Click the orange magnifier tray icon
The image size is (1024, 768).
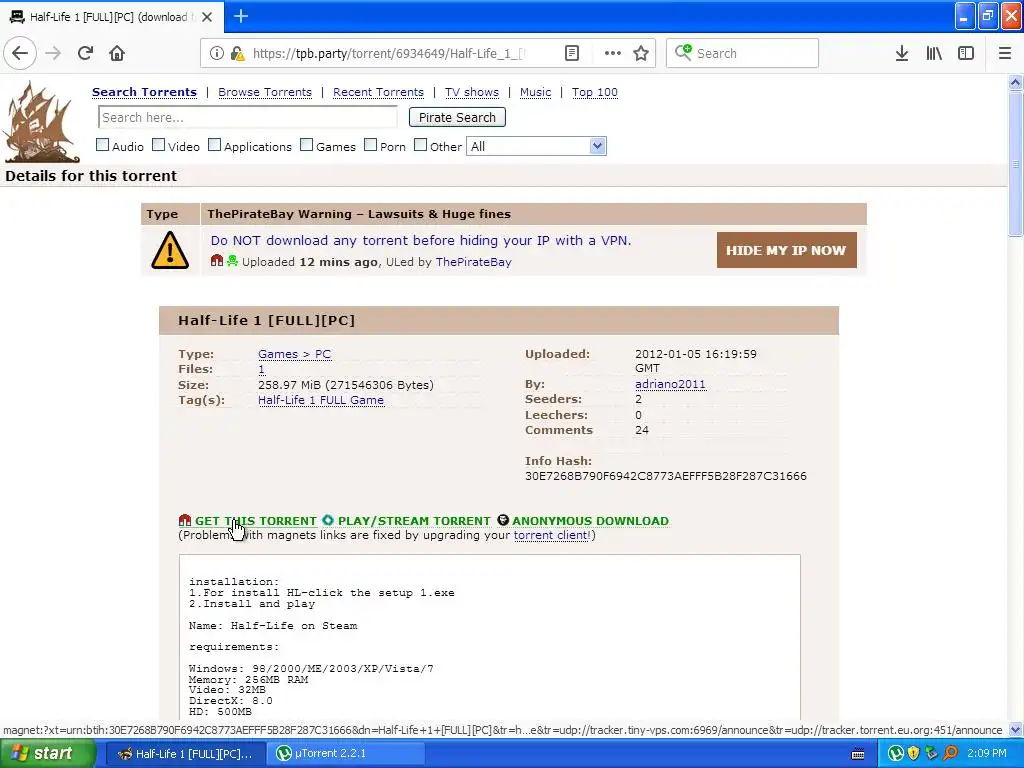pos(950,753)
